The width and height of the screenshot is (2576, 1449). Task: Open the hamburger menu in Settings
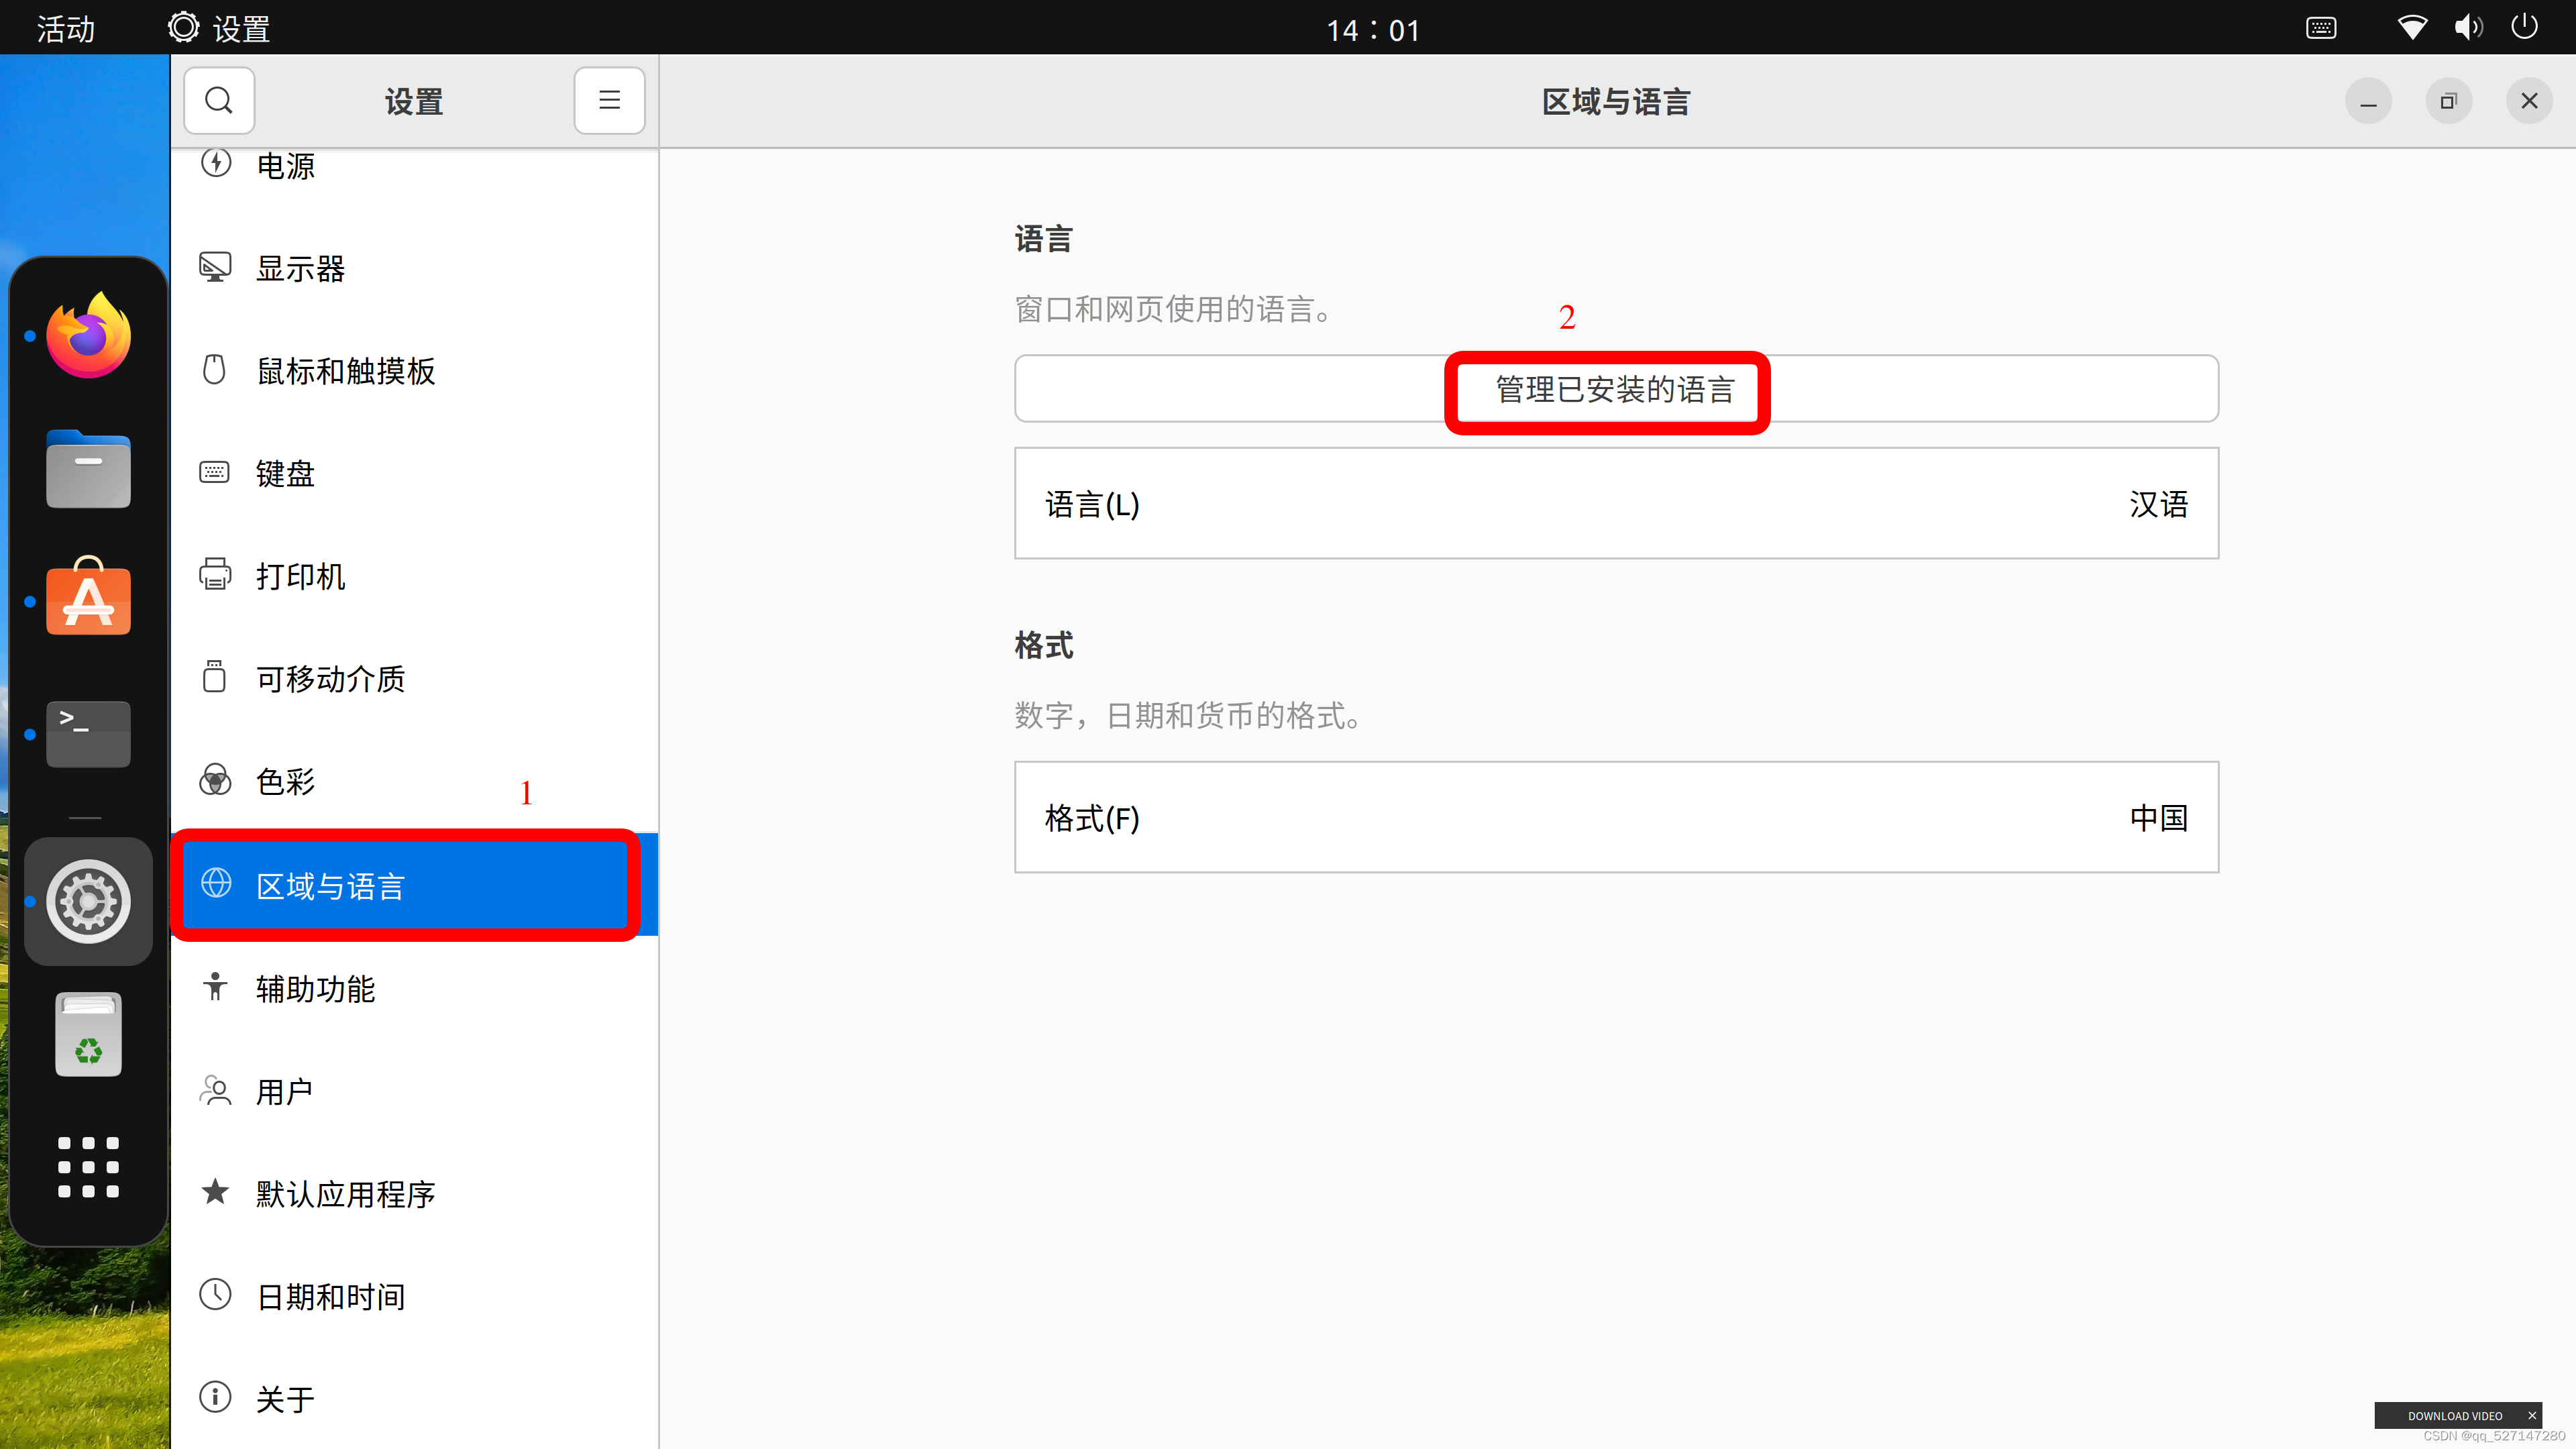tap(609, 101)
